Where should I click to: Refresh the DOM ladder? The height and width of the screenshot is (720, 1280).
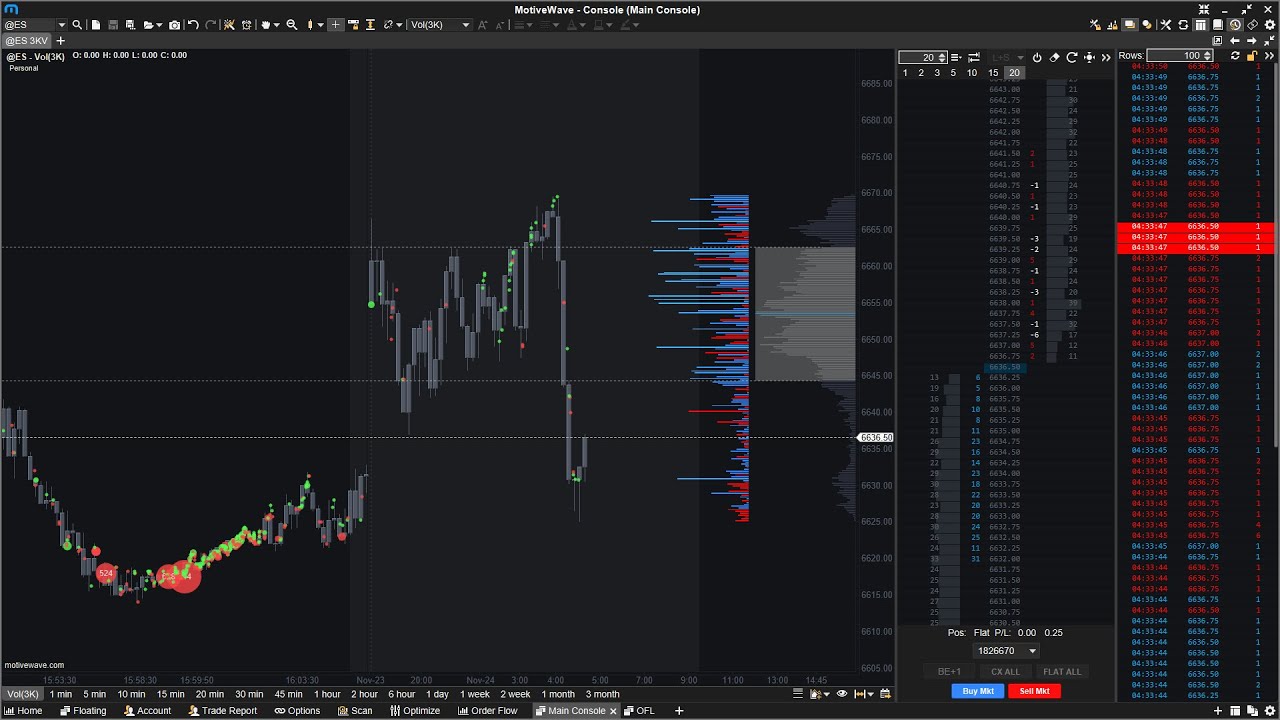tap(1072, 57)
